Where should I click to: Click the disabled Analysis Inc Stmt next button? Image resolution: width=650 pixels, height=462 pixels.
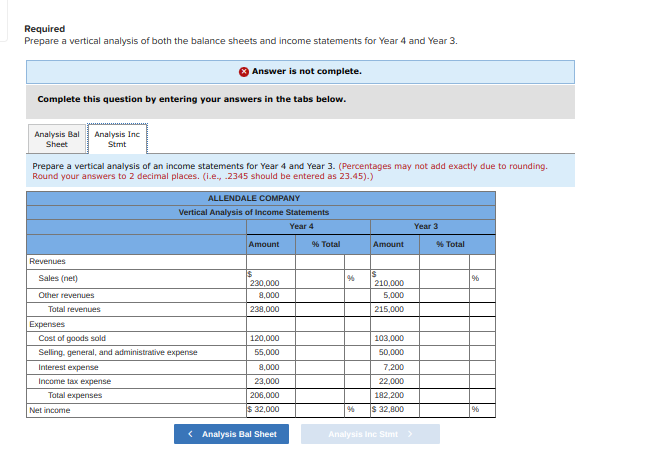(370, 434)
